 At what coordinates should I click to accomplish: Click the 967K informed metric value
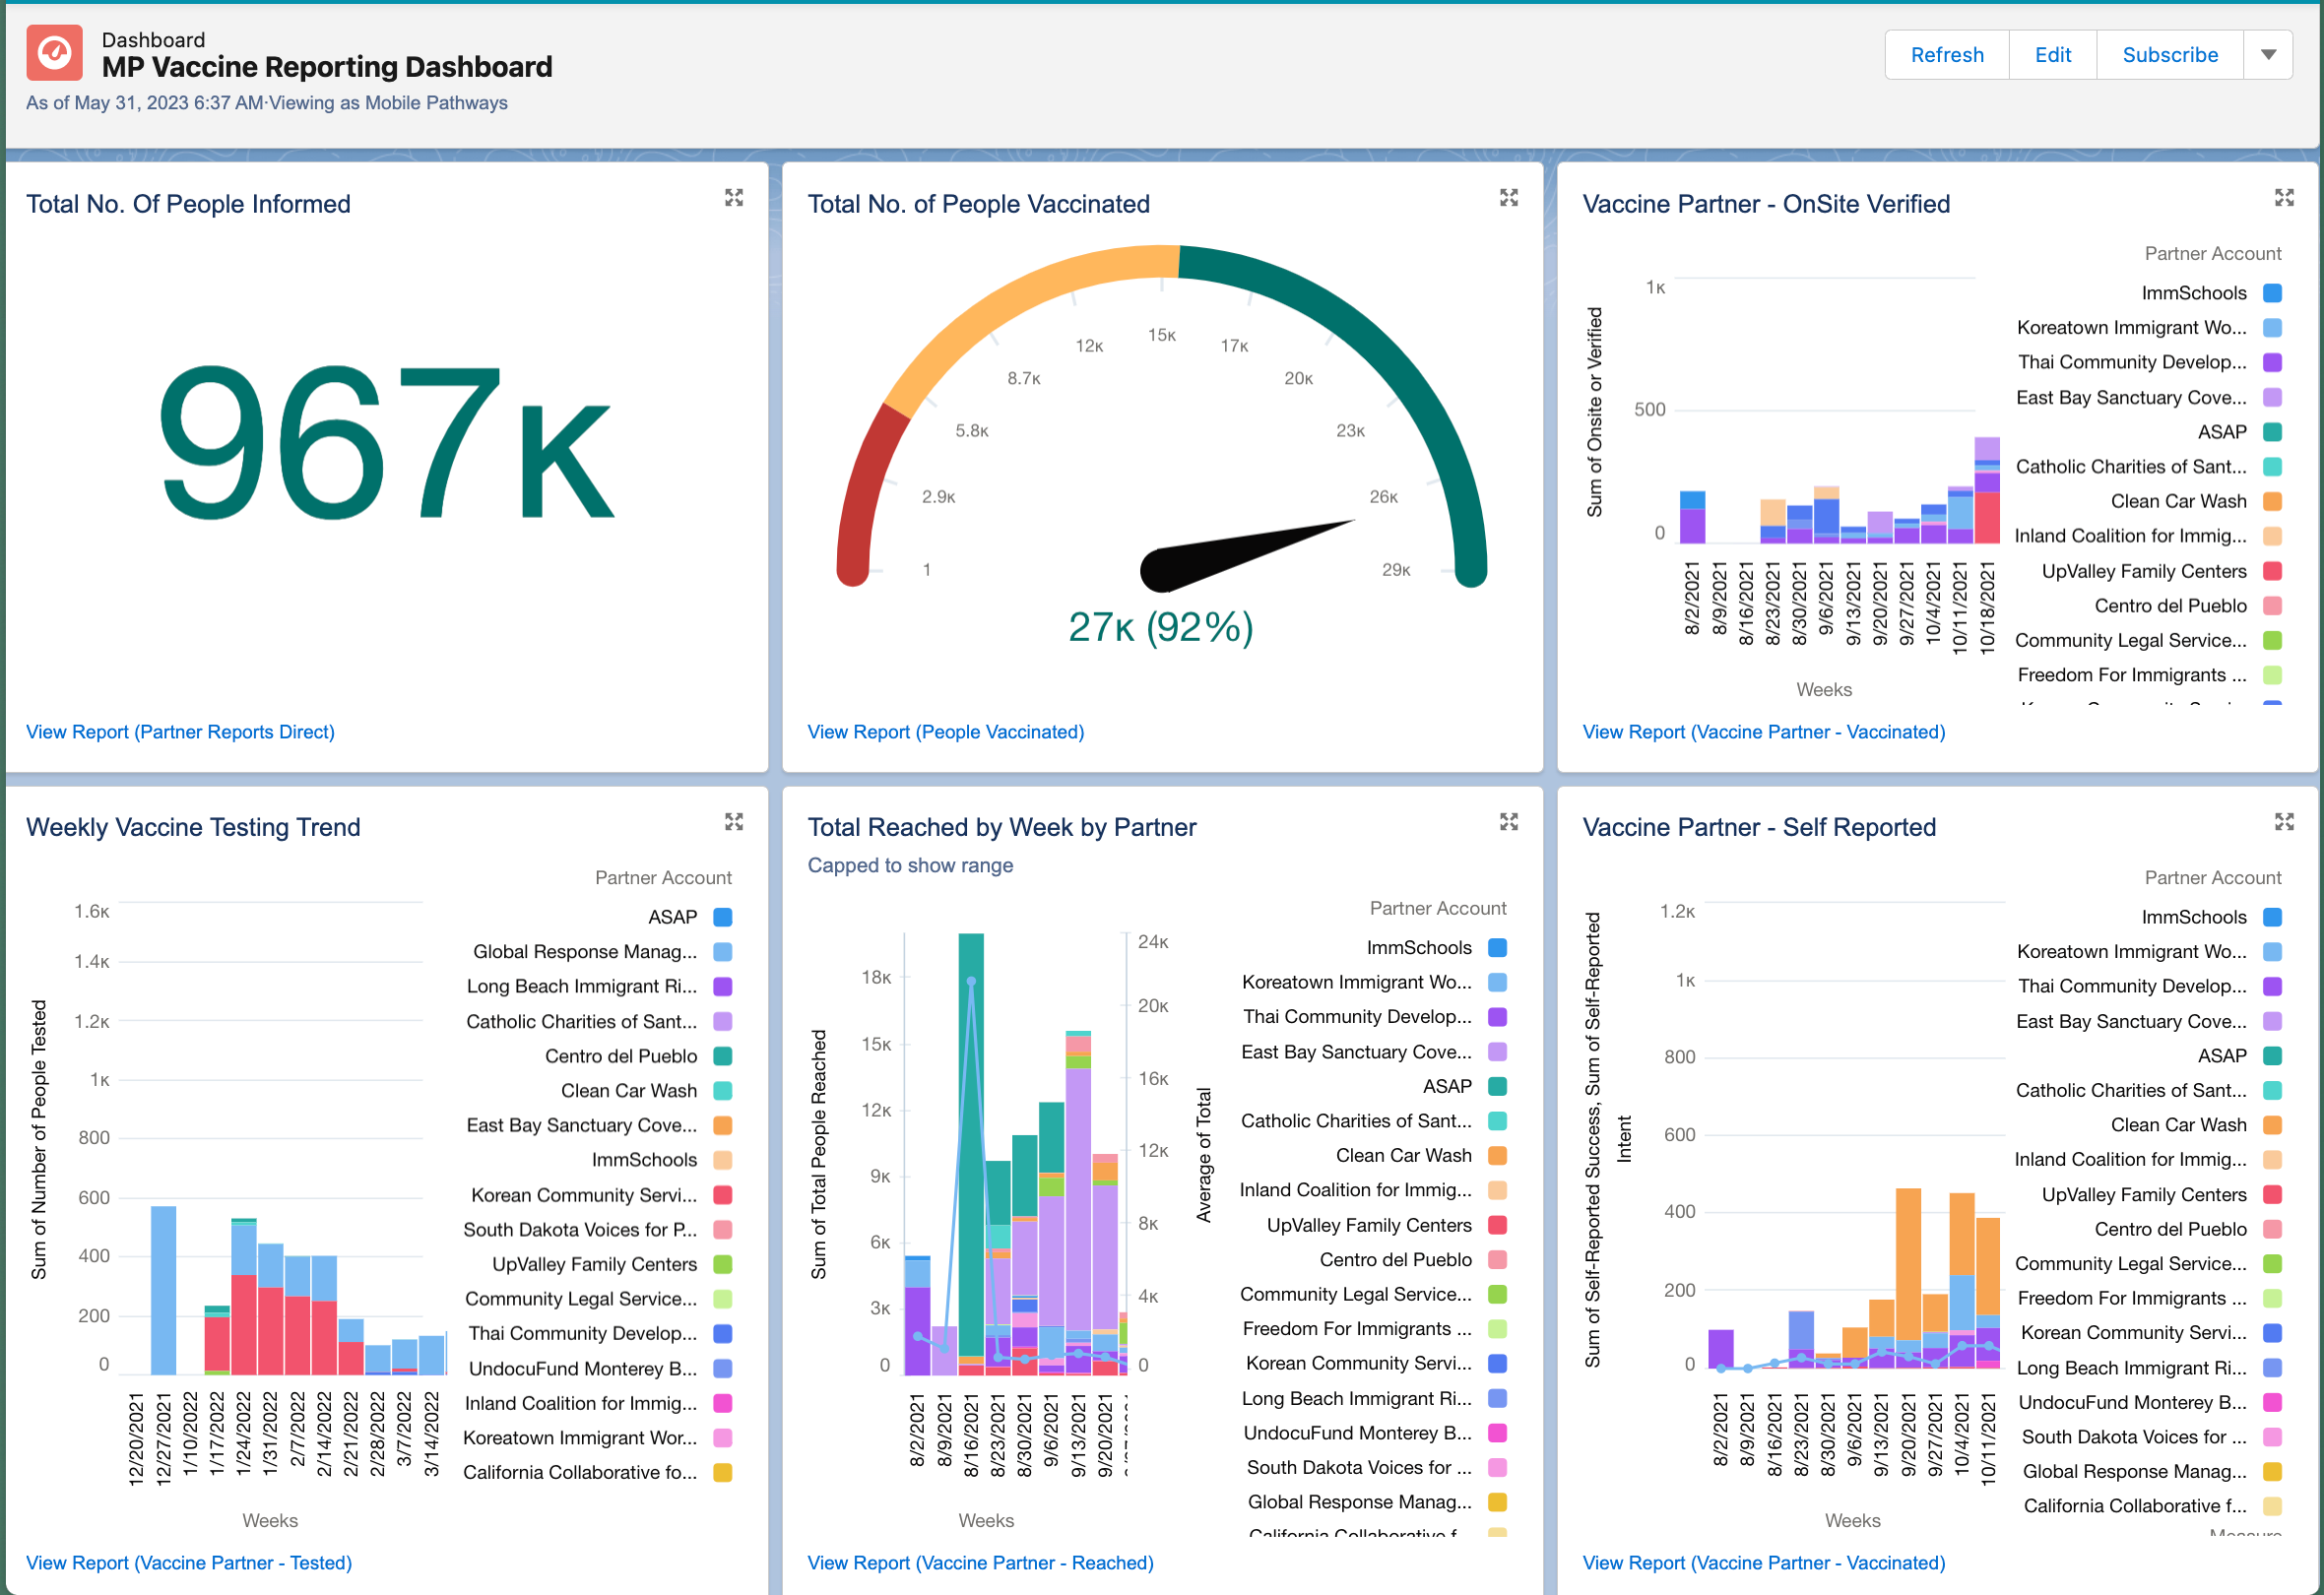(386, 445)
